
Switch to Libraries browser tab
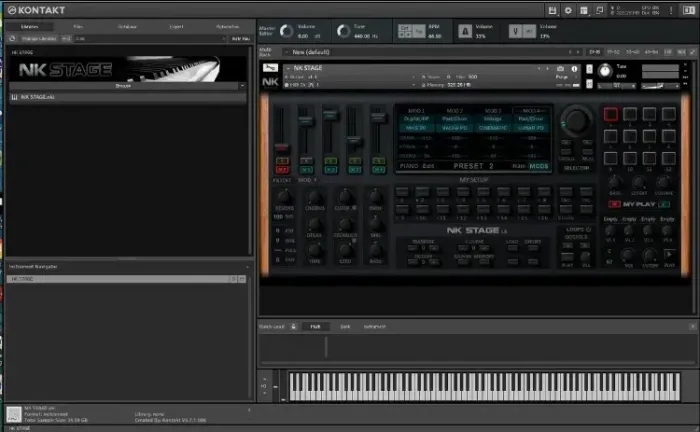pyautogui.click(x=29, y=26)
